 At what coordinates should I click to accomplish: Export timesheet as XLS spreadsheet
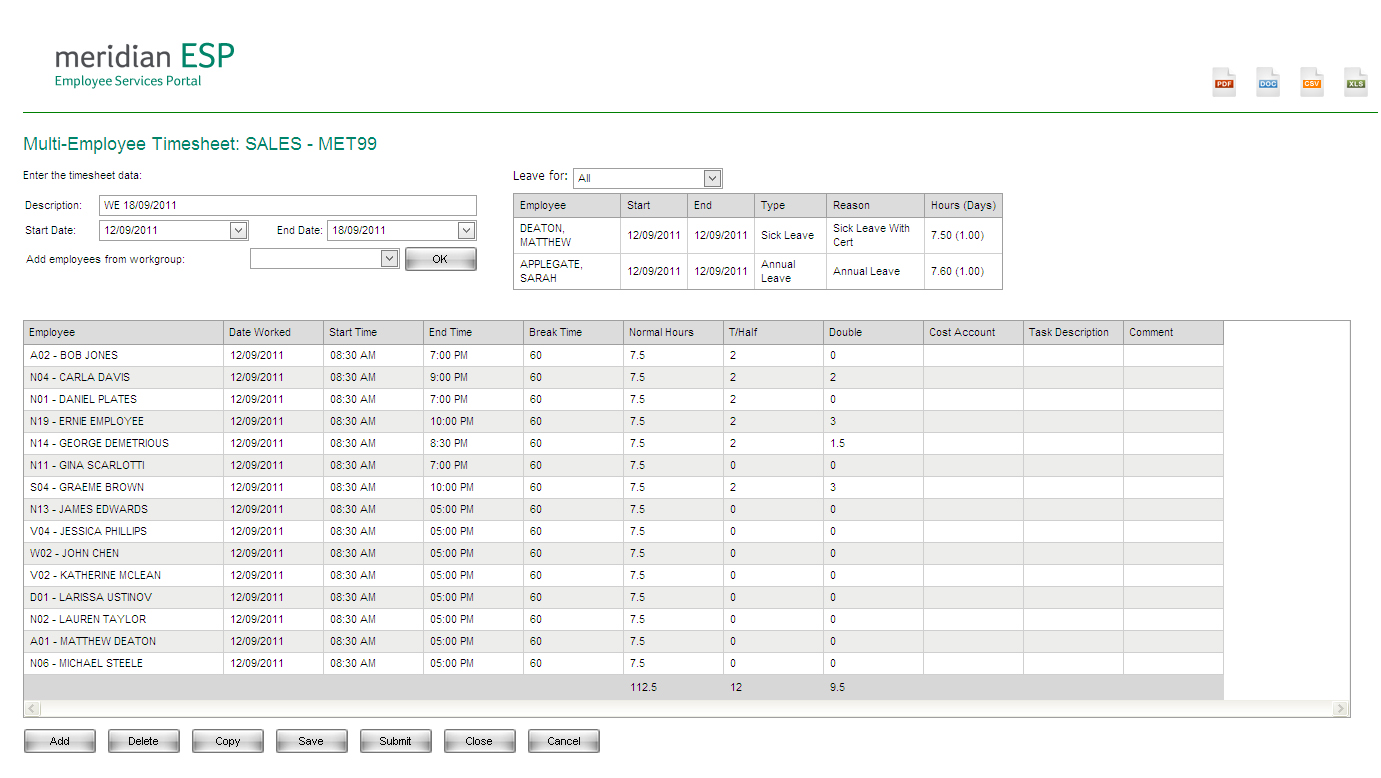1356,83
